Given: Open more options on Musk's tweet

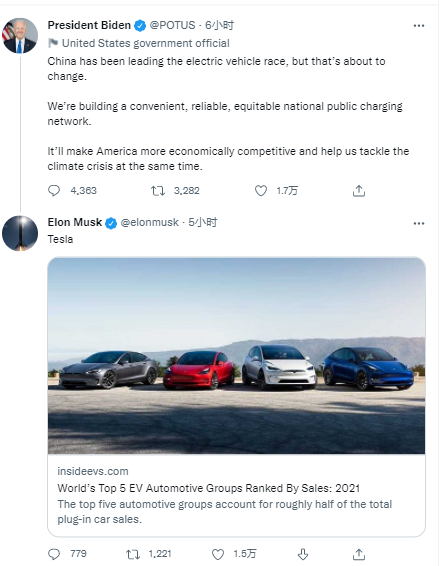Looking at the screenshot, I should pos(419,223).
